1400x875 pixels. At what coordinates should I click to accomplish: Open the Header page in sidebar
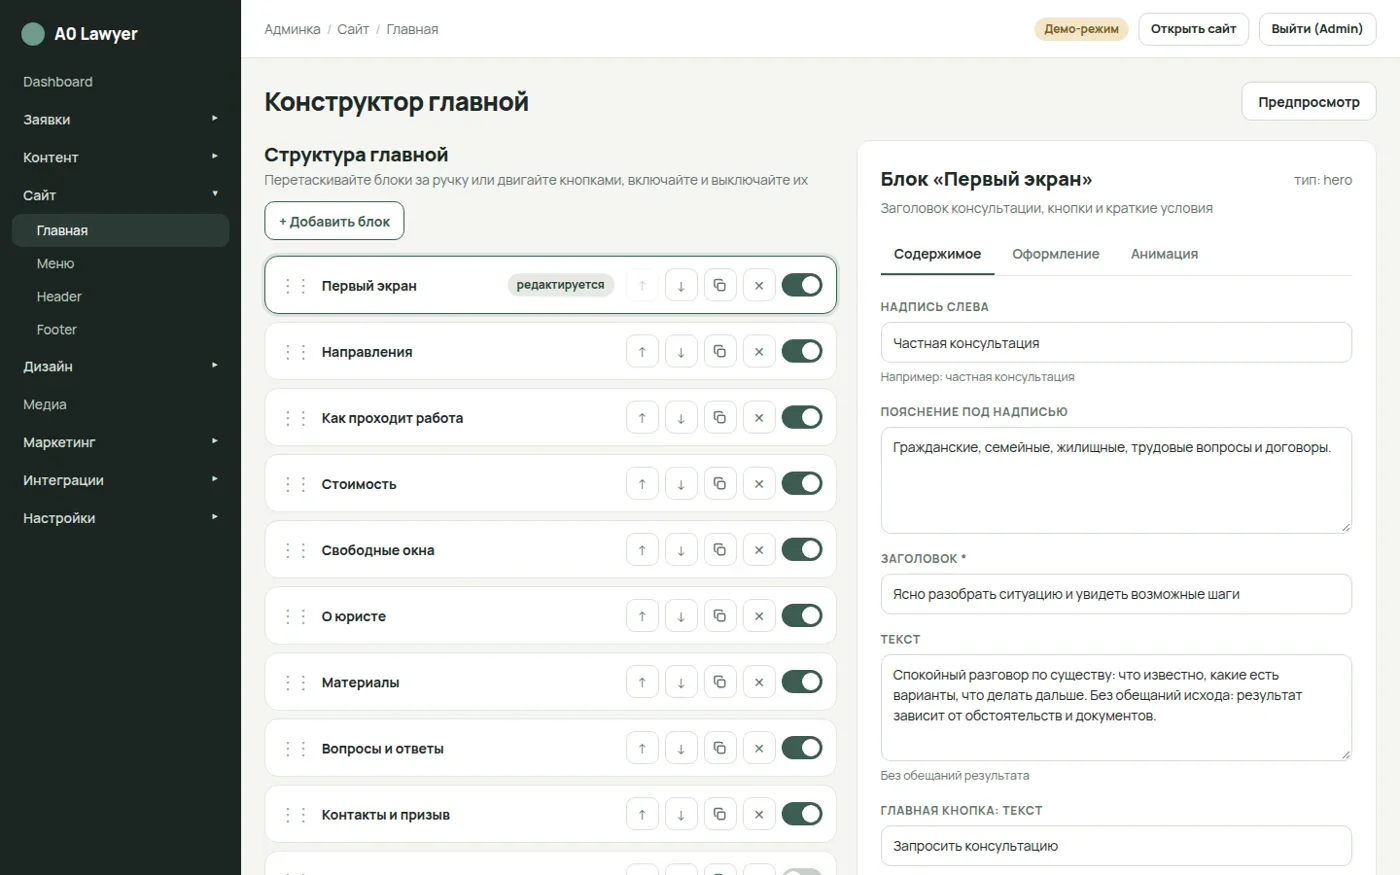click(120, 296)
